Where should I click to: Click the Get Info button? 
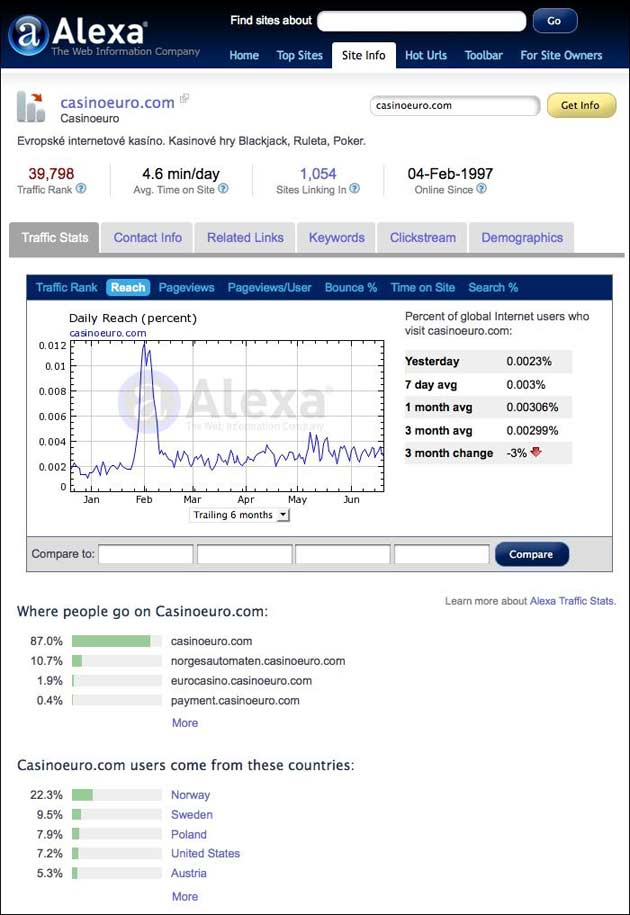coord(581,106)
